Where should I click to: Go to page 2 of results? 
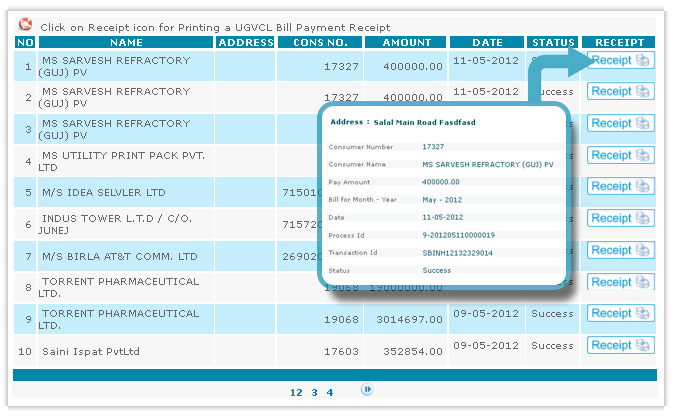point(299,392)
